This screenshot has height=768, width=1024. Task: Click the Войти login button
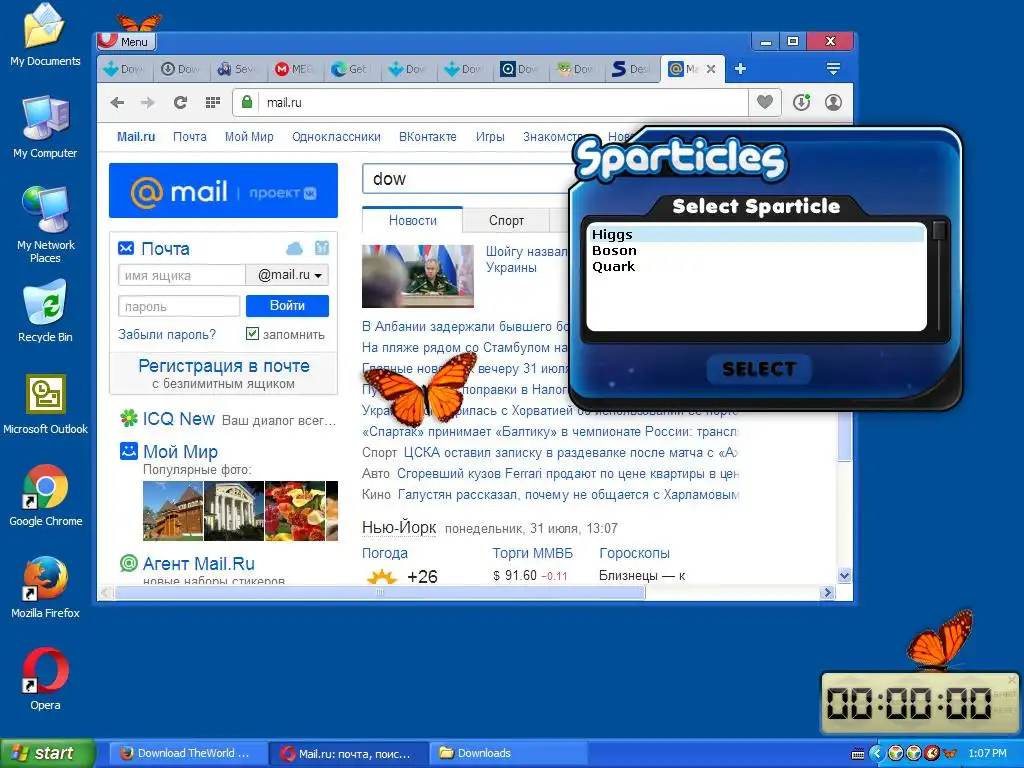[x=287, y=306]
